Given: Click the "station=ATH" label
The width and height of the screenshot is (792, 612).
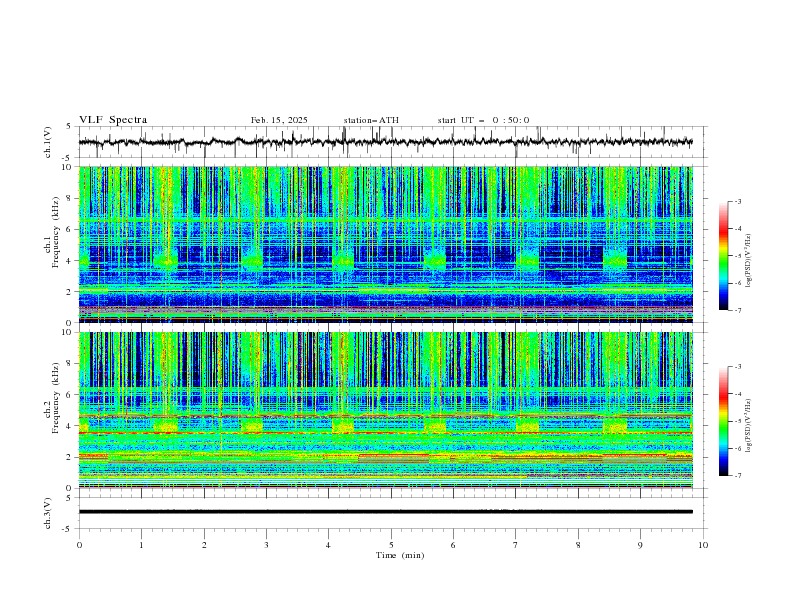Looking at the screenshot, I should click(371, 120).
